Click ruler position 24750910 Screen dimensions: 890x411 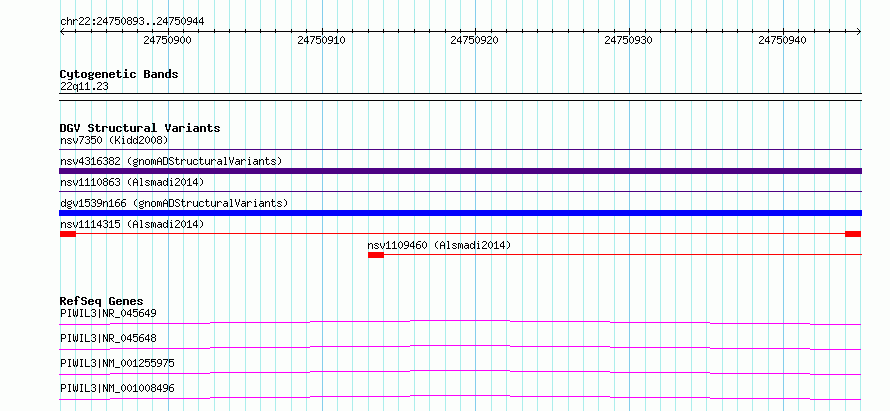(x=321, y=40)
